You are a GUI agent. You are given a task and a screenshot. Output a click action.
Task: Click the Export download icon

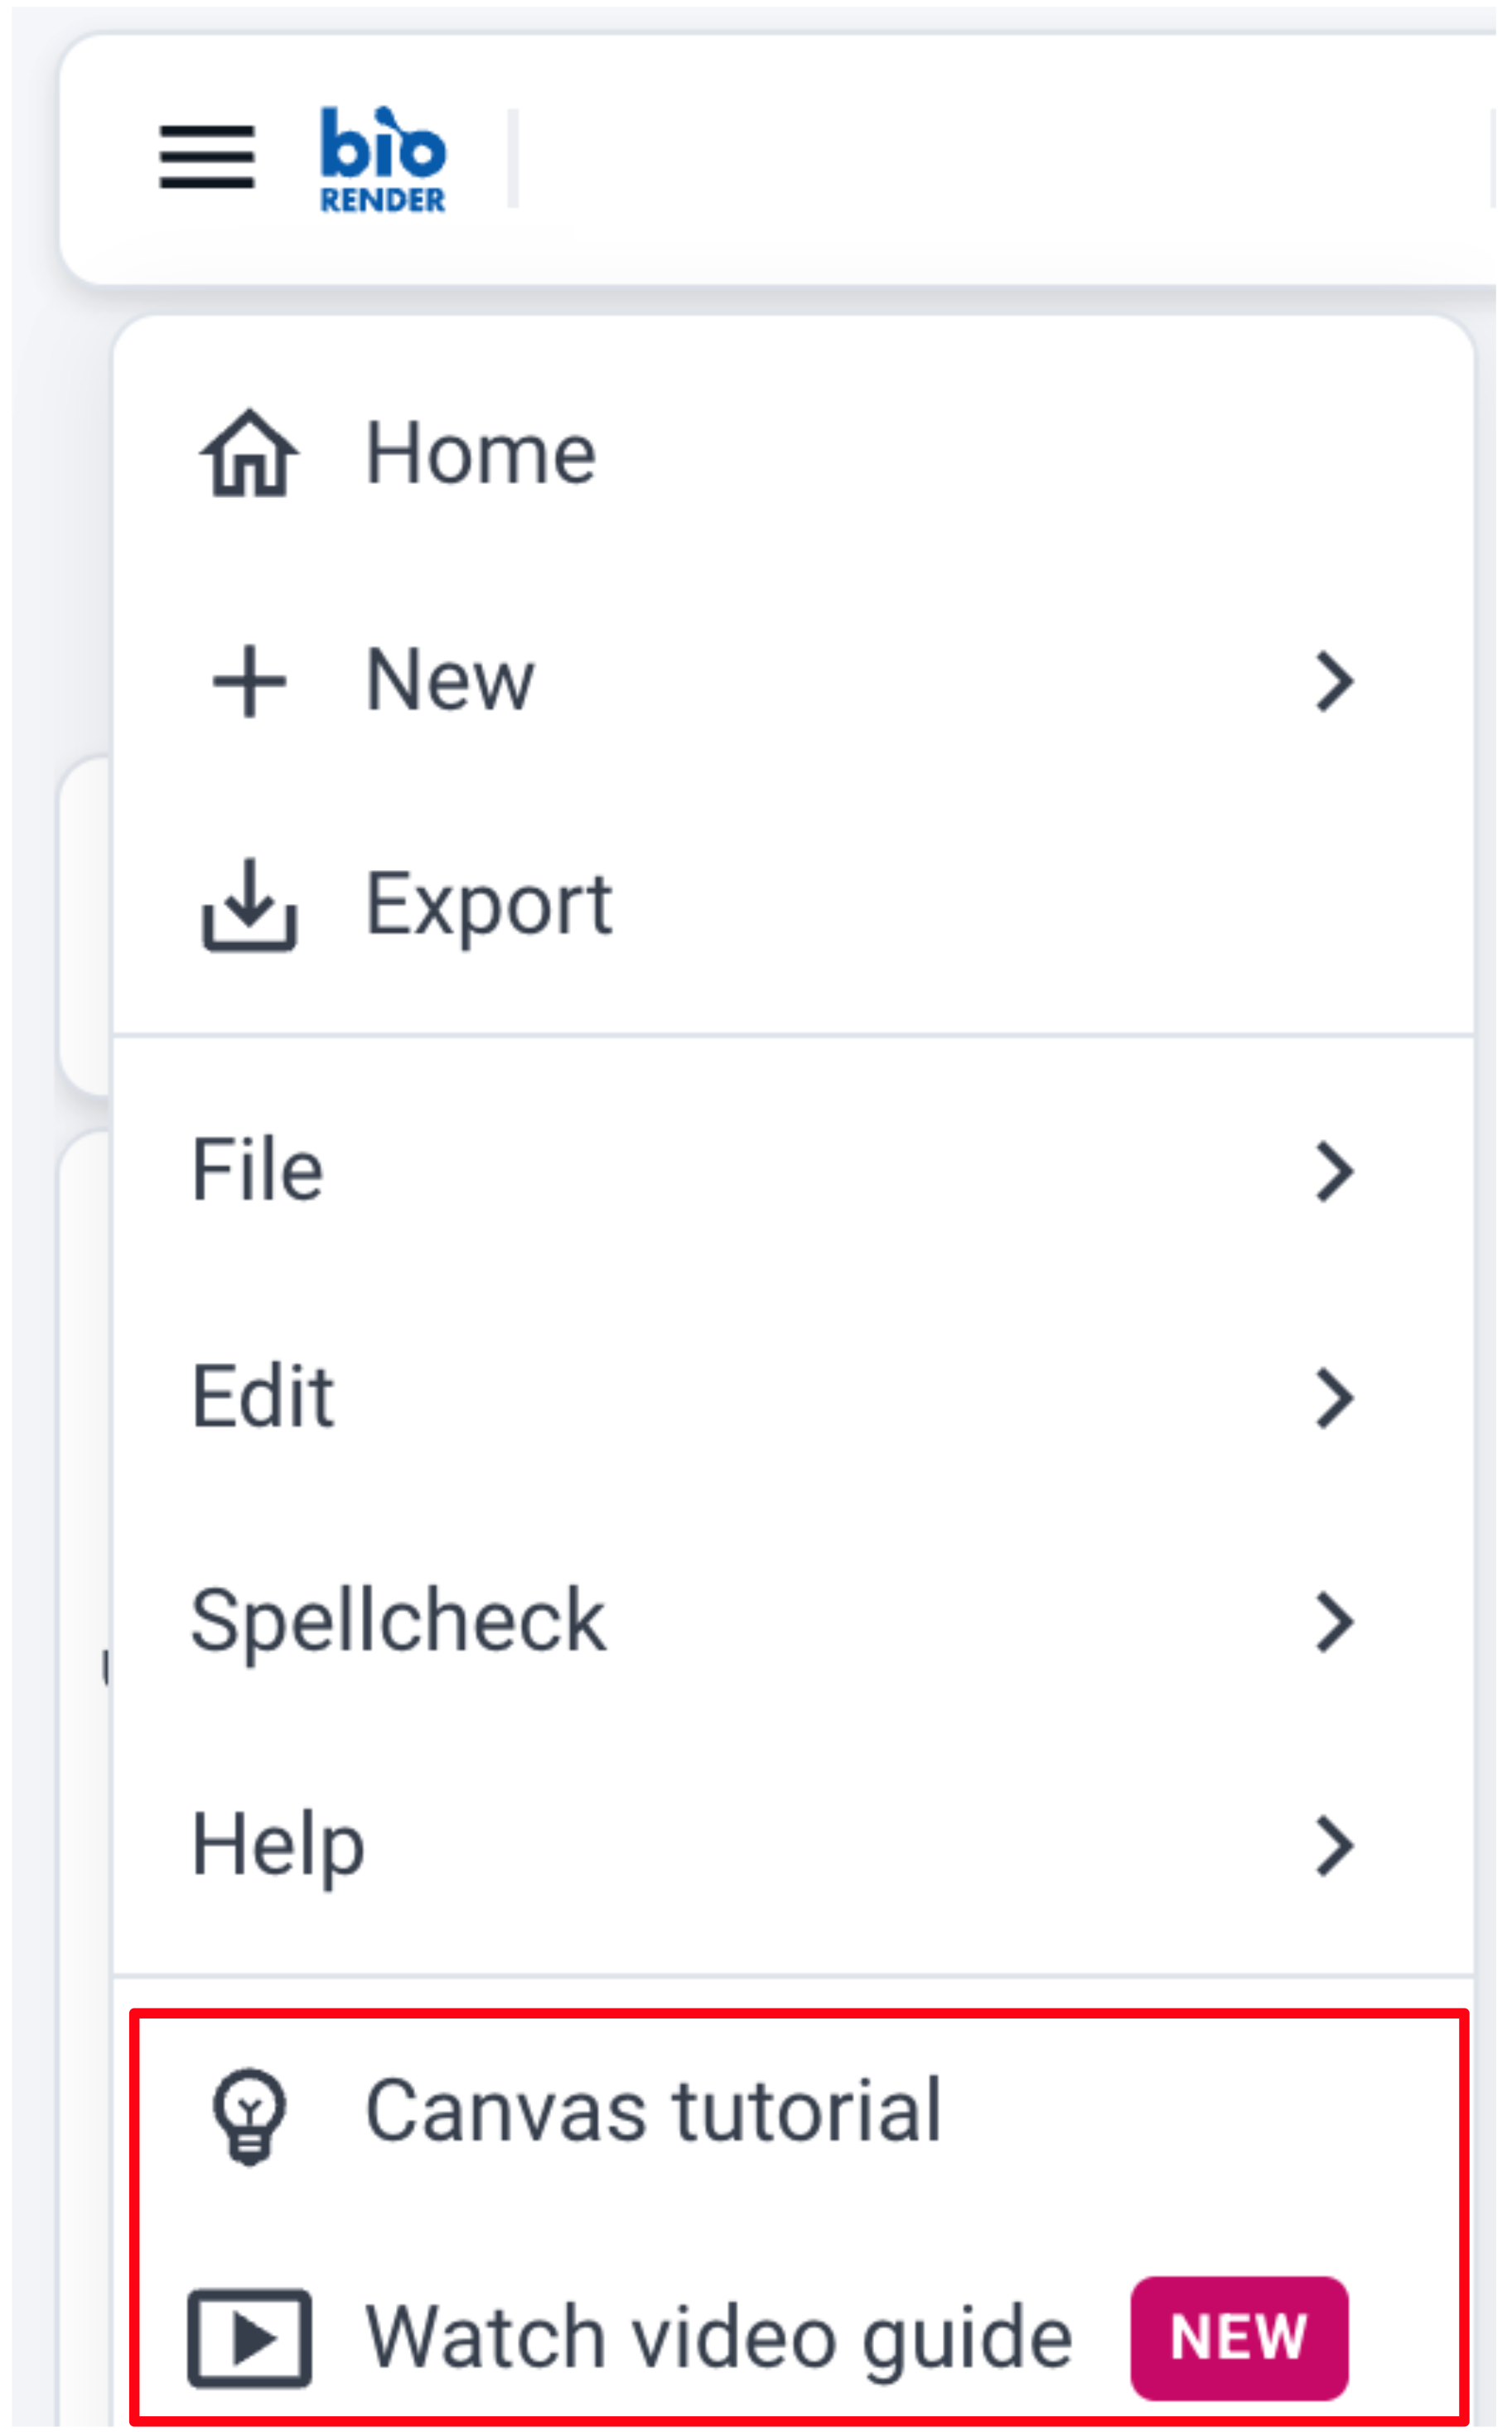(x=249, y=904)
